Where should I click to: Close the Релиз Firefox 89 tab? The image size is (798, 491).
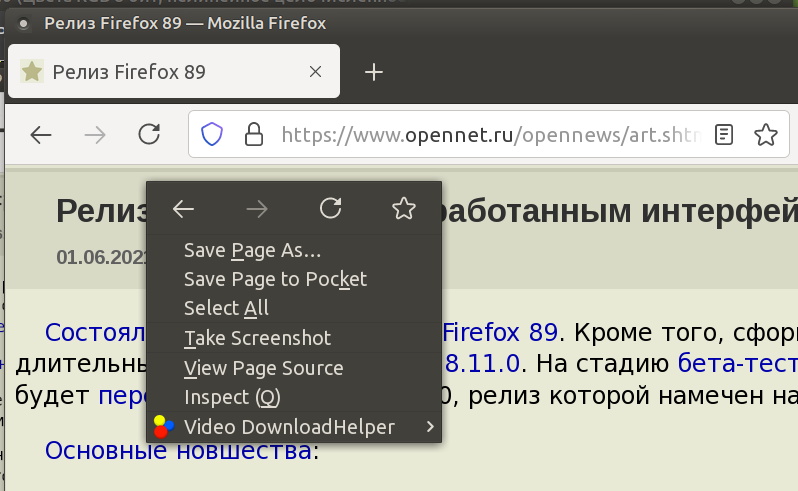(x=316, y=72)
